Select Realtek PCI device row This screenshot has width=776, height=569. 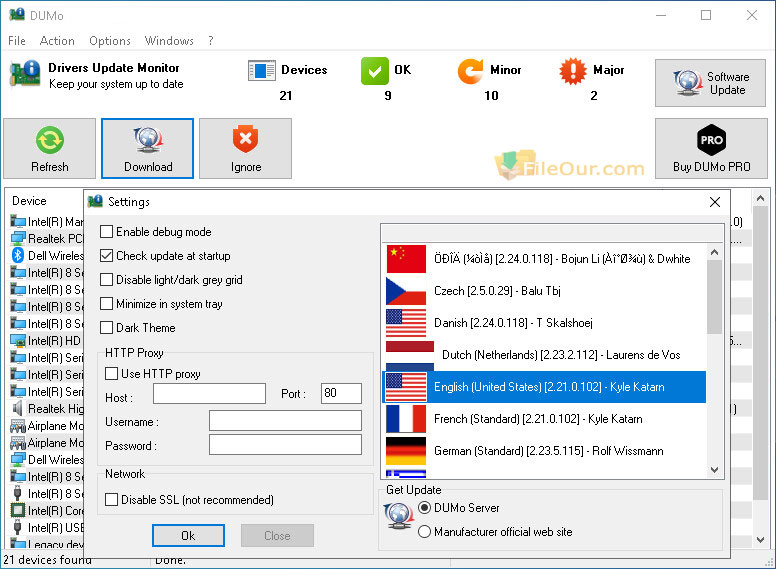(x=47, y=238)
